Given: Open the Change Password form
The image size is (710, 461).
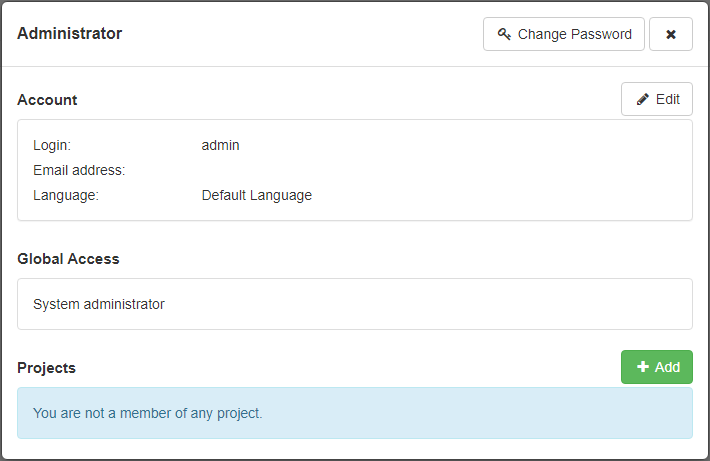Looking at the screenshot, I should 564,34.
